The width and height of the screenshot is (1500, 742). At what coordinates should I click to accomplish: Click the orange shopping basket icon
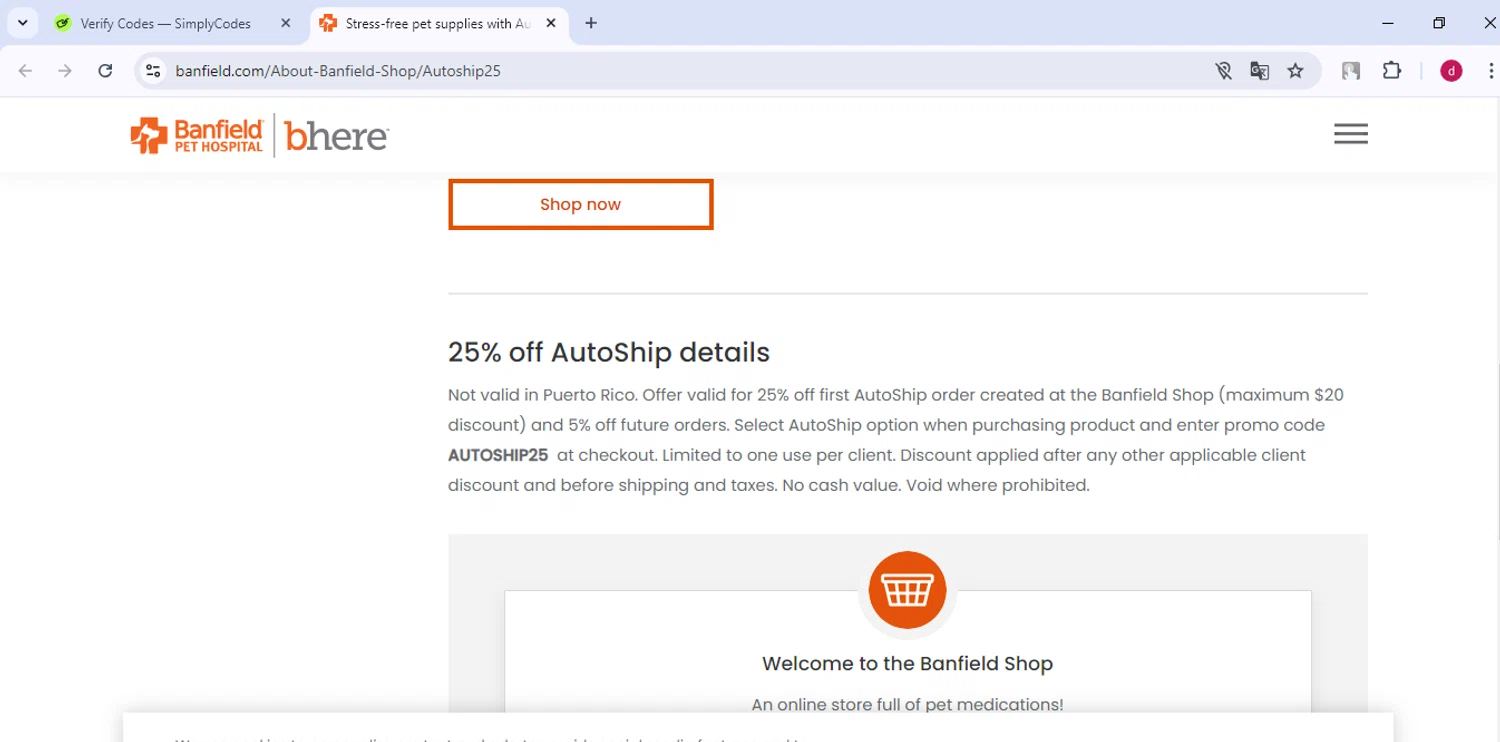(x=907, y=590)
